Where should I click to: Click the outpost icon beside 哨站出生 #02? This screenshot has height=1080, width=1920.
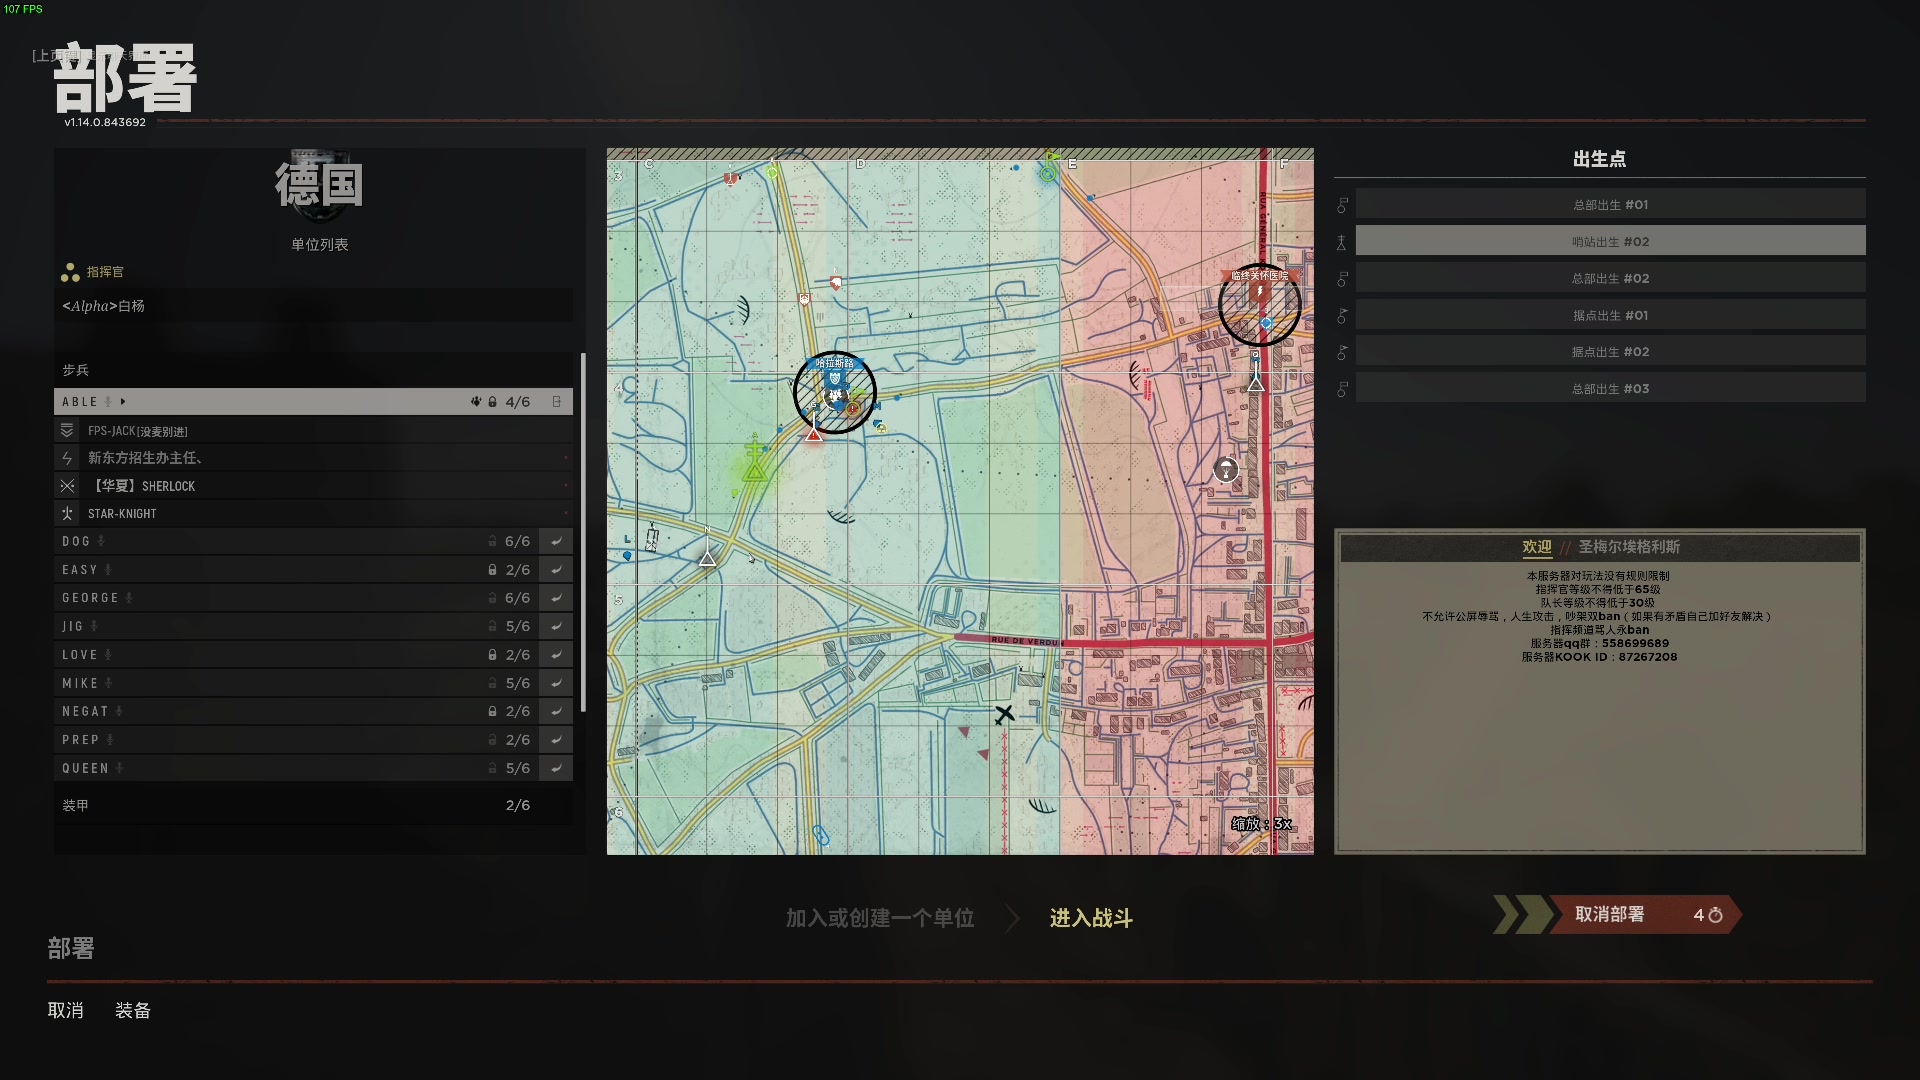1342,242
